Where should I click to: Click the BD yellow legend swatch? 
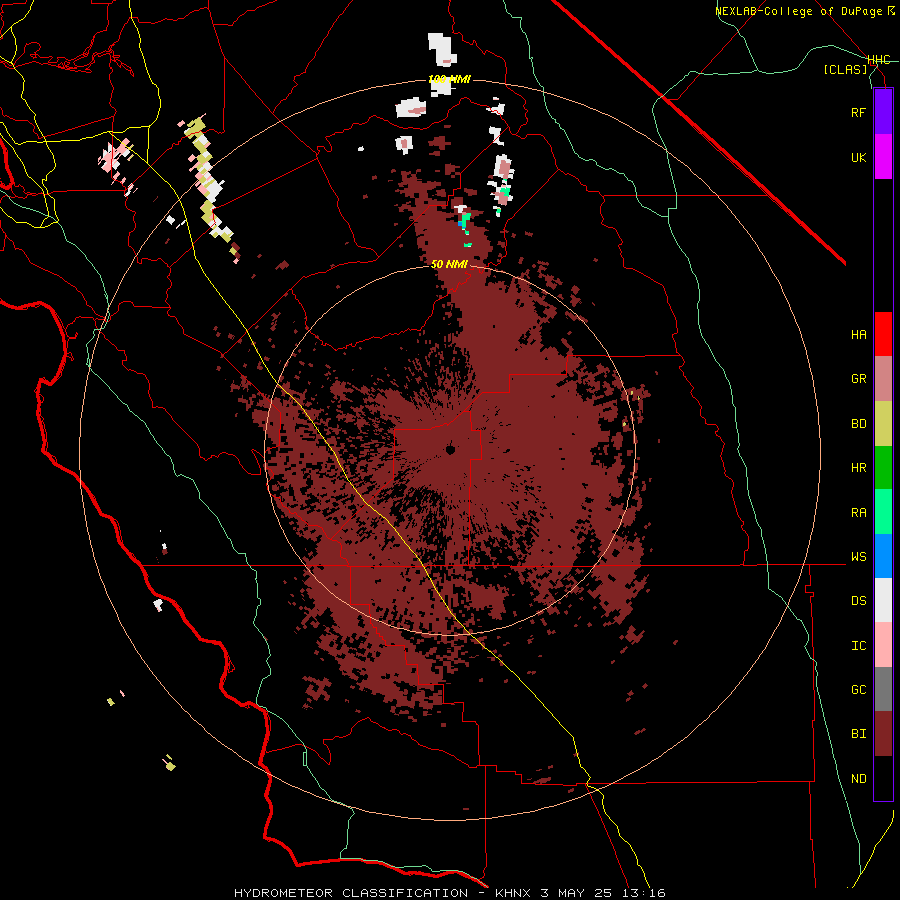[883, 424]
